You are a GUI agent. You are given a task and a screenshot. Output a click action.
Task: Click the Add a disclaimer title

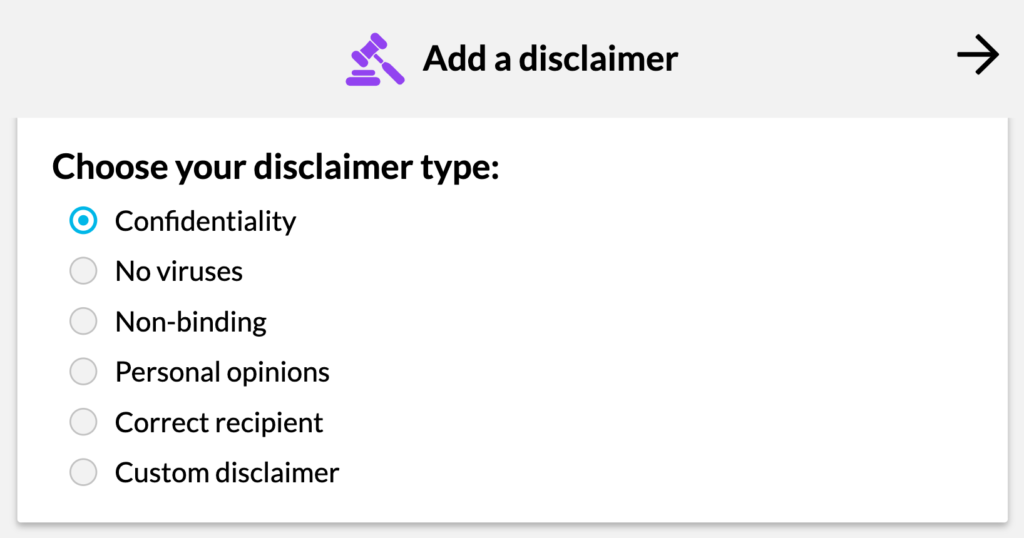(x=551, y=59)
